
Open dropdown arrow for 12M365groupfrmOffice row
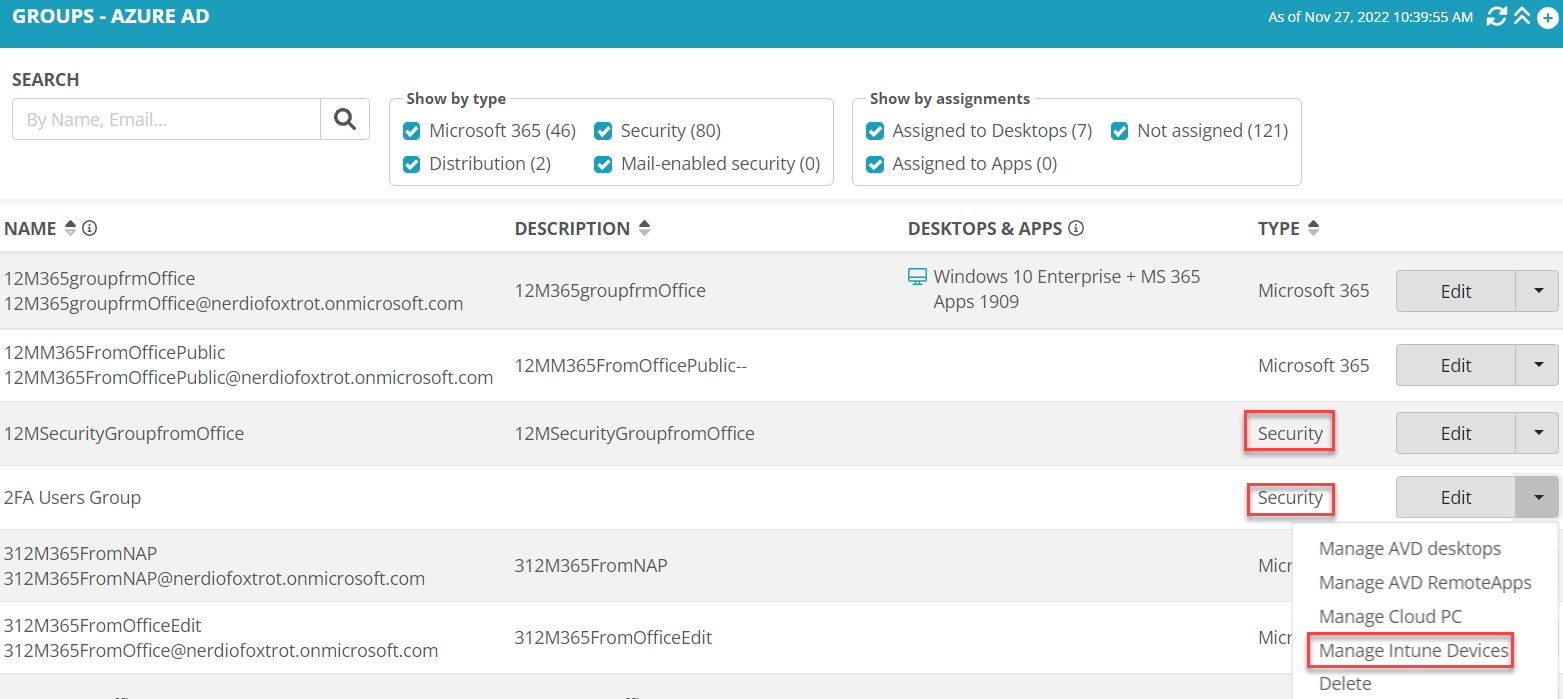(x=1538, y=291)
